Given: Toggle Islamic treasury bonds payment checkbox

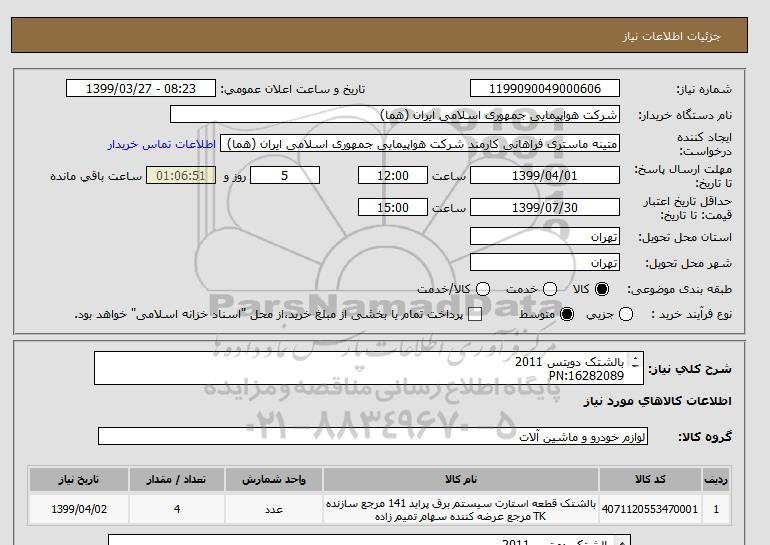Looking at the screenshot, I should tap(475, 314).
